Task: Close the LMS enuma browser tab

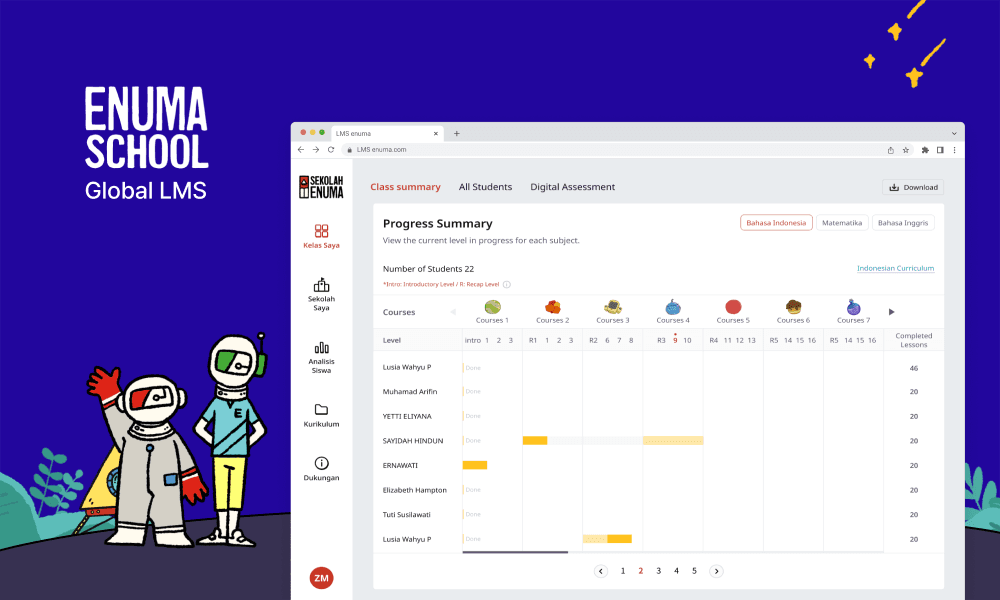Action: [x=436, y=133]
